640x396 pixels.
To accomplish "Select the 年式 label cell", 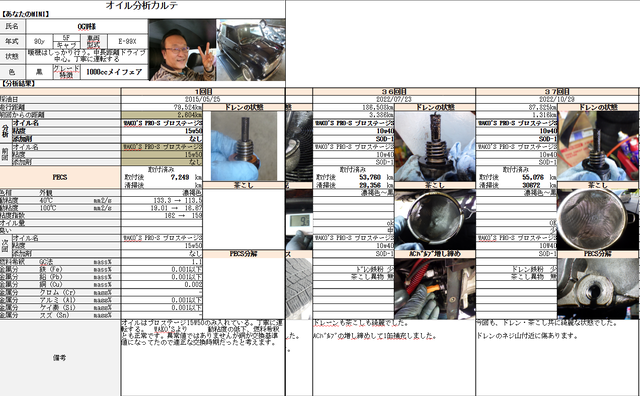I will [x=13, y=41].
